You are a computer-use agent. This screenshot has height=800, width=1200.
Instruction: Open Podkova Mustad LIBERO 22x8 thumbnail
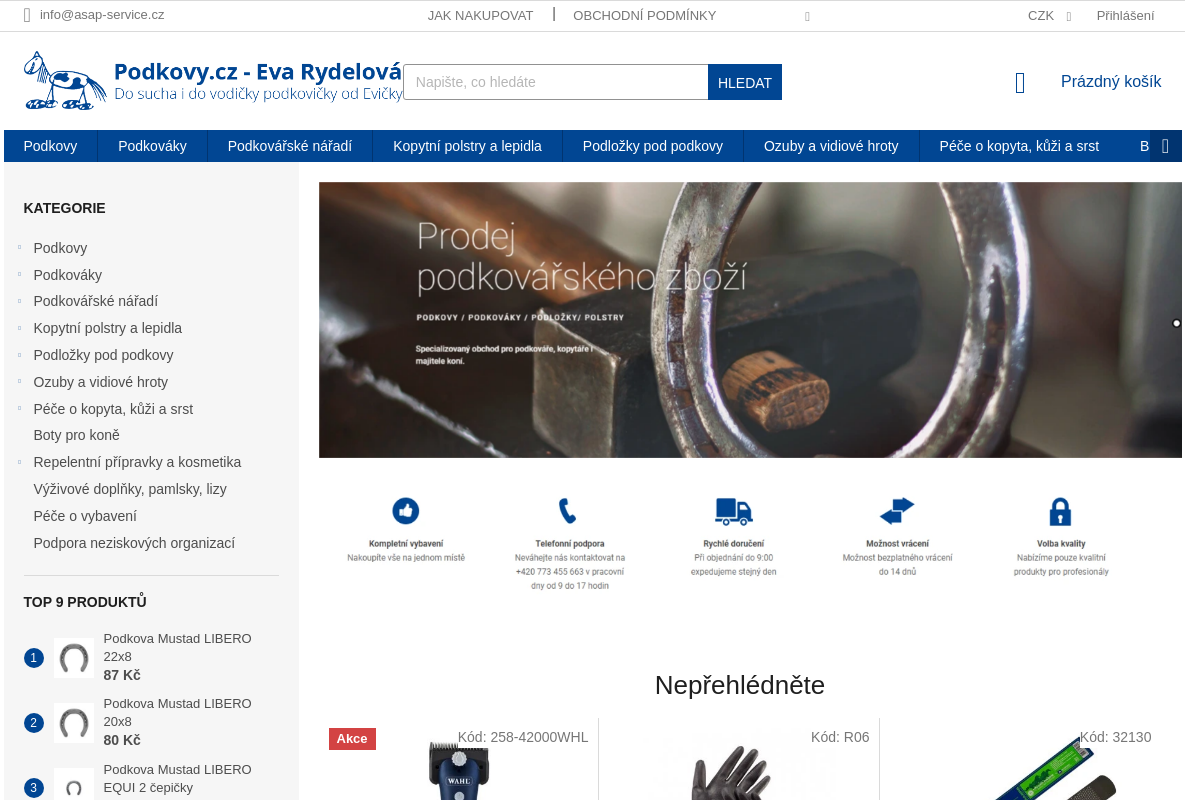(x=74, y=658)
